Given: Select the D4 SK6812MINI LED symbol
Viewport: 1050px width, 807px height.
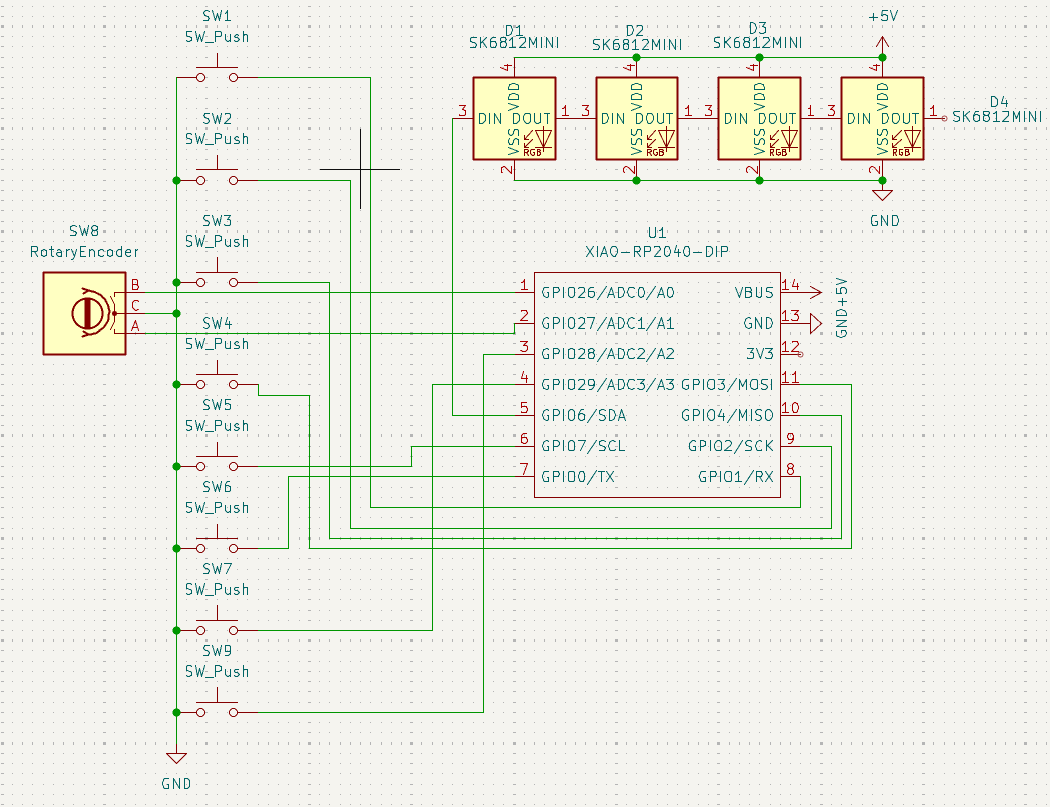Looking at the screenshot, I should point(883,119).
